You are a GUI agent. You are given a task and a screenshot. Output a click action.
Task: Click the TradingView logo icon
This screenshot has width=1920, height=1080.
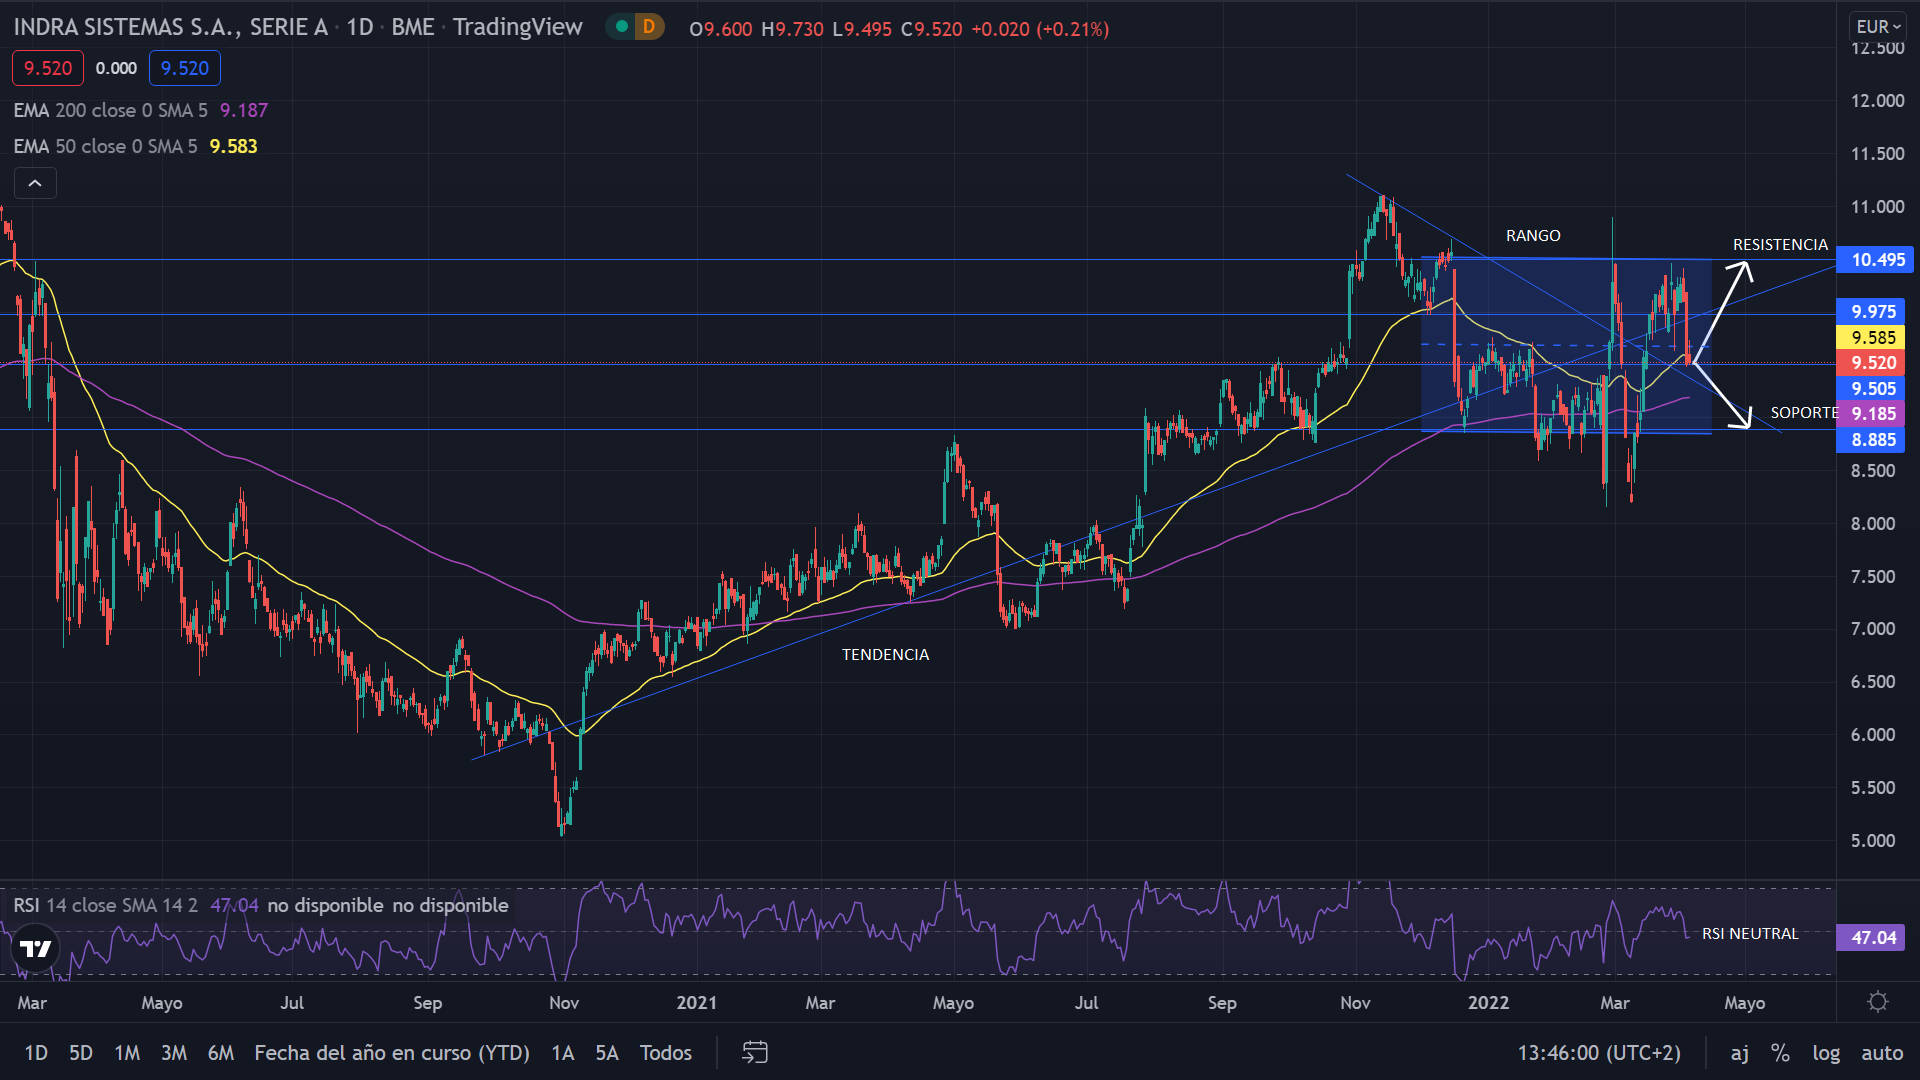click(x=36, y=948)
